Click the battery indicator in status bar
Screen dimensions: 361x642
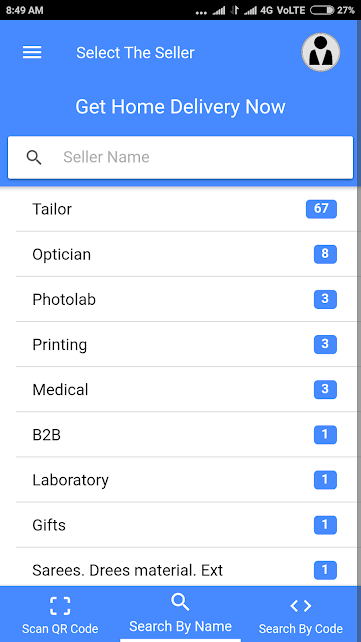click(x=322, y=10)
